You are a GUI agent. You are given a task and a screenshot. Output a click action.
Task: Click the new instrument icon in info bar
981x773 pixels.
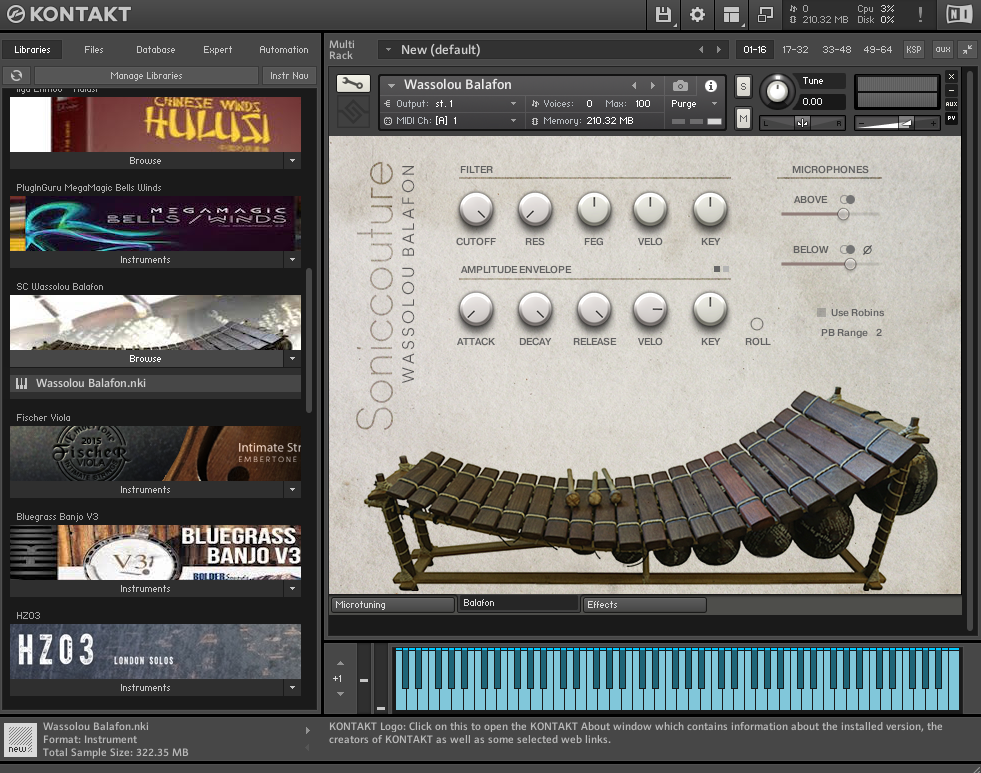coord(19,739)
